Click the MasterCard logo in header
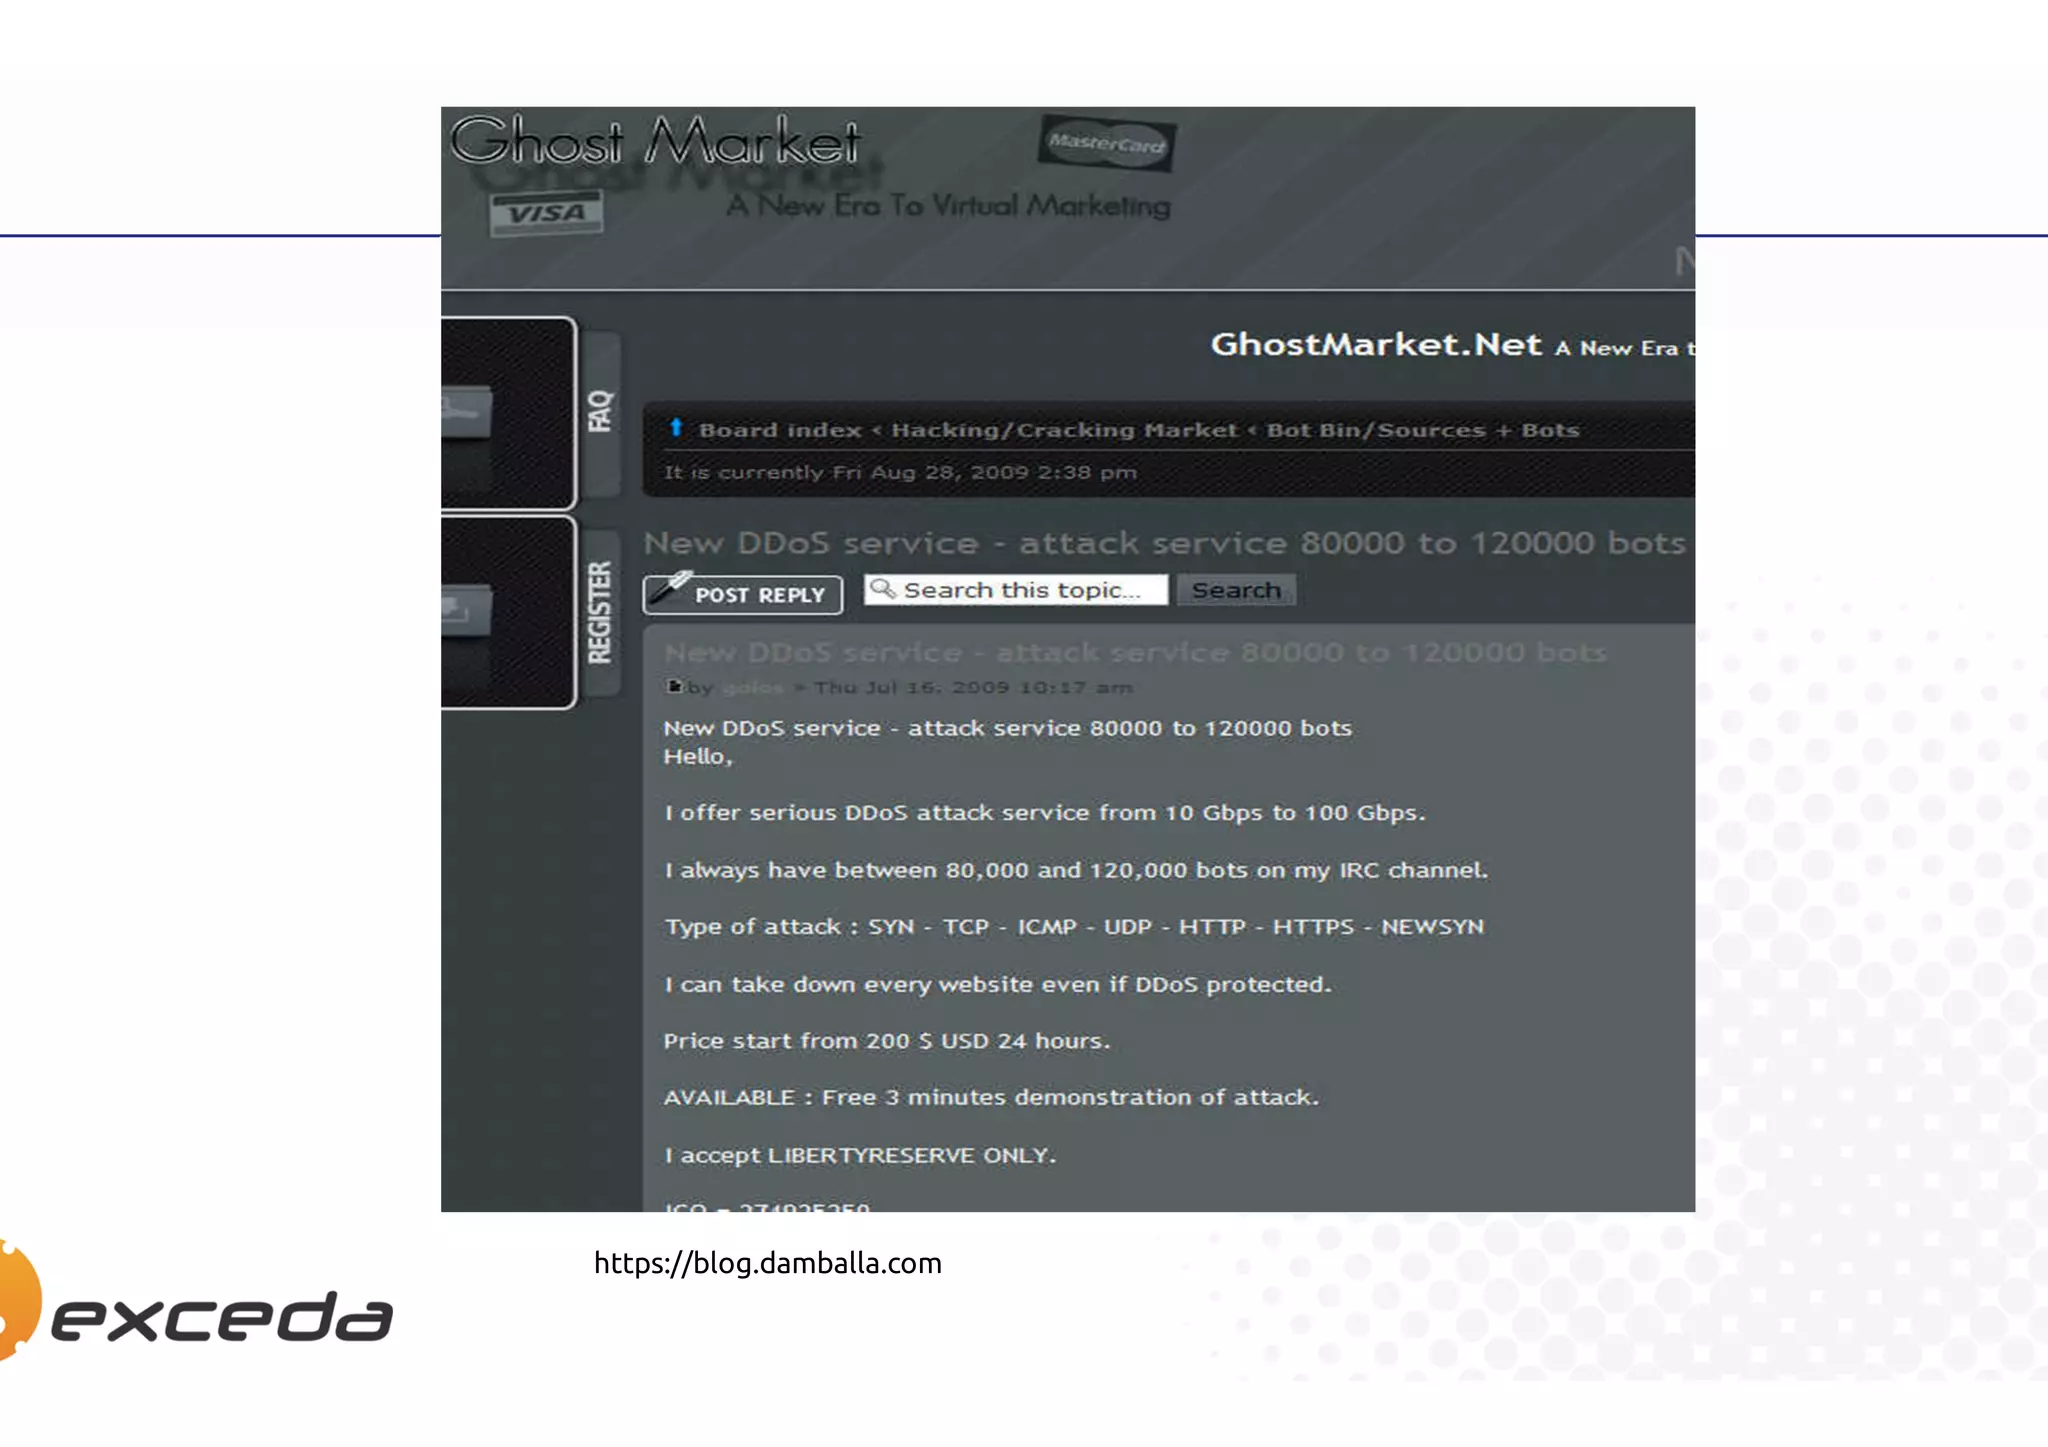2048x1447 pixels. pos(1106,143)
